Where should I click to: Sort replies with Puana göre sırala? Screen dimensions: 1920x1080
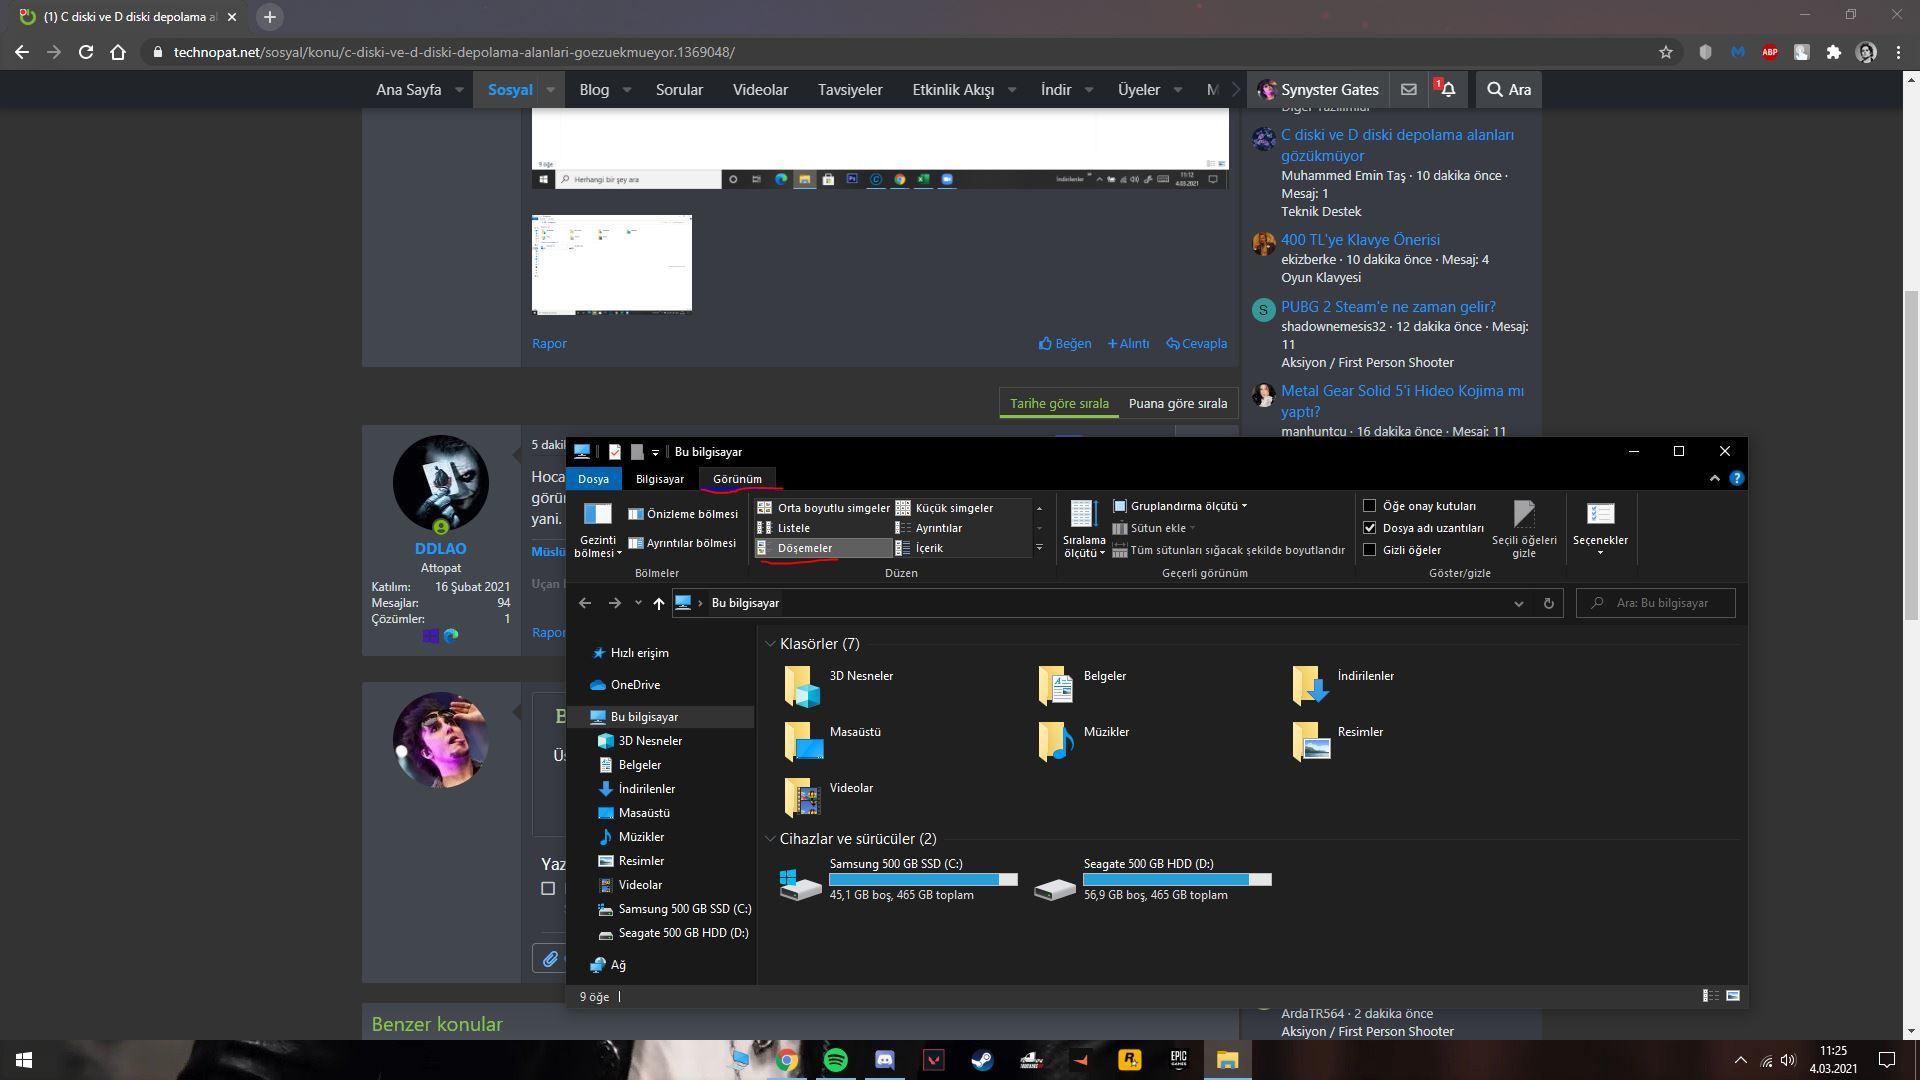tap(1177, 403)
